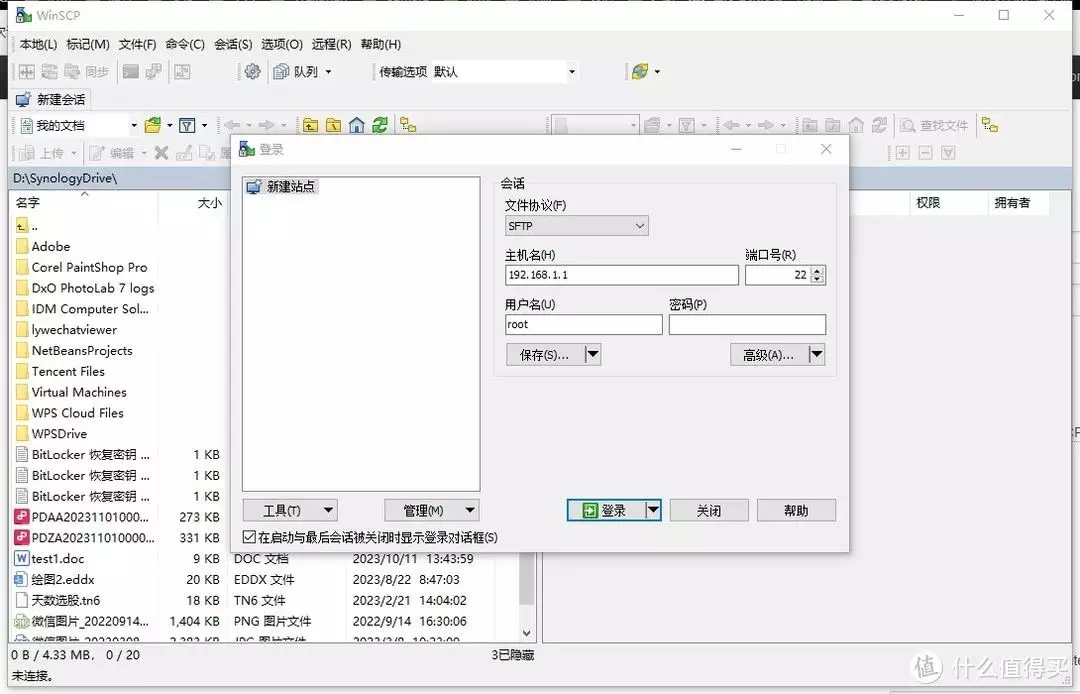1080x694 pixels.
Task: Click the compare directories toolbar icon
Action: pos(26,72)
